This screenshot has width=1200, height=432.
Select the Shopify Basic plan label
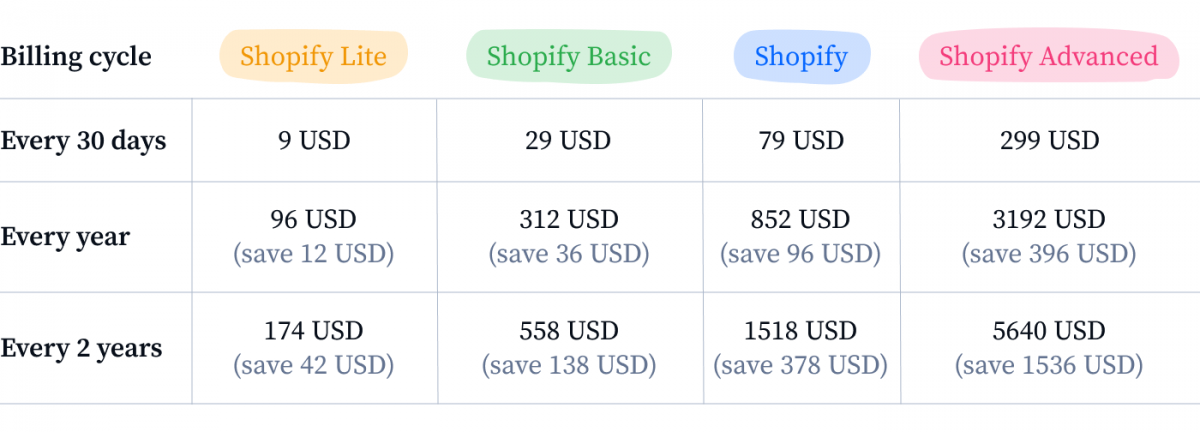568,56
